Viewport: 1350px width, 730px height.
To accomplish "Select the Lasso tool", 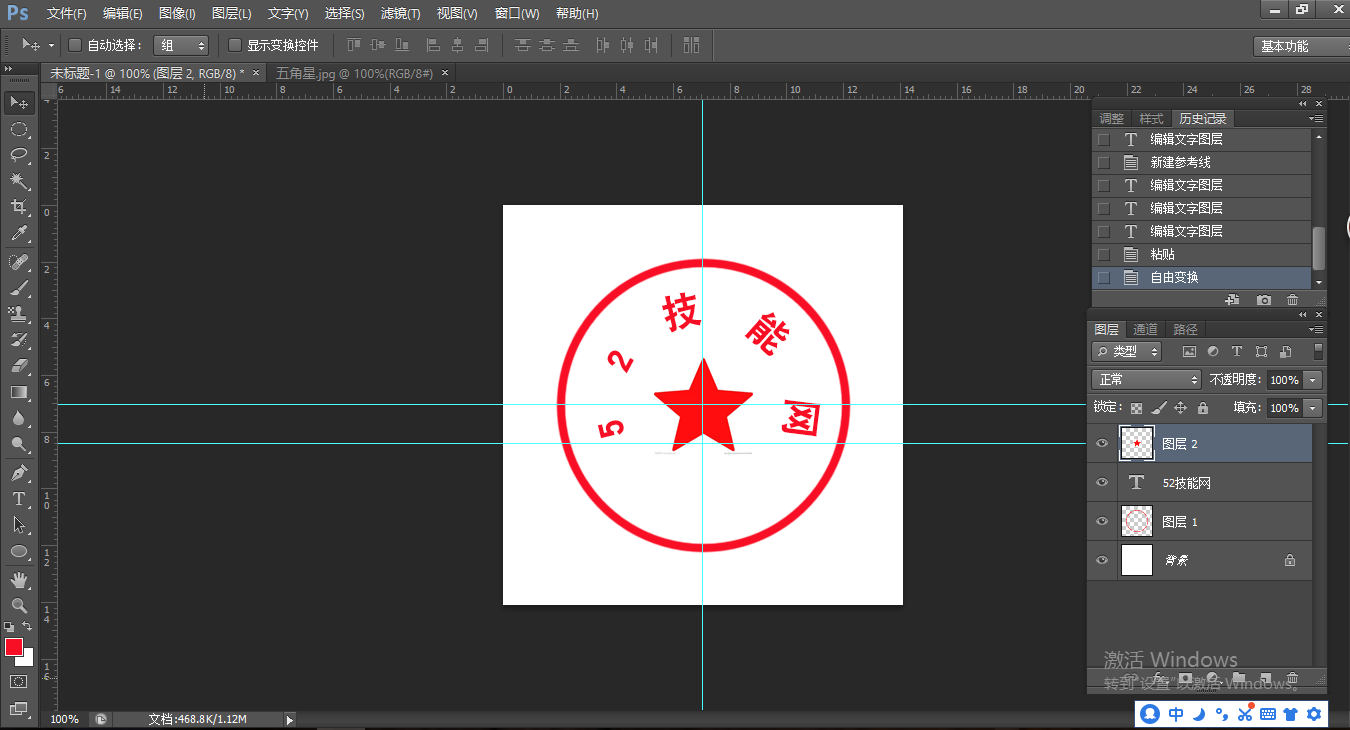I will tap(19, 155).
